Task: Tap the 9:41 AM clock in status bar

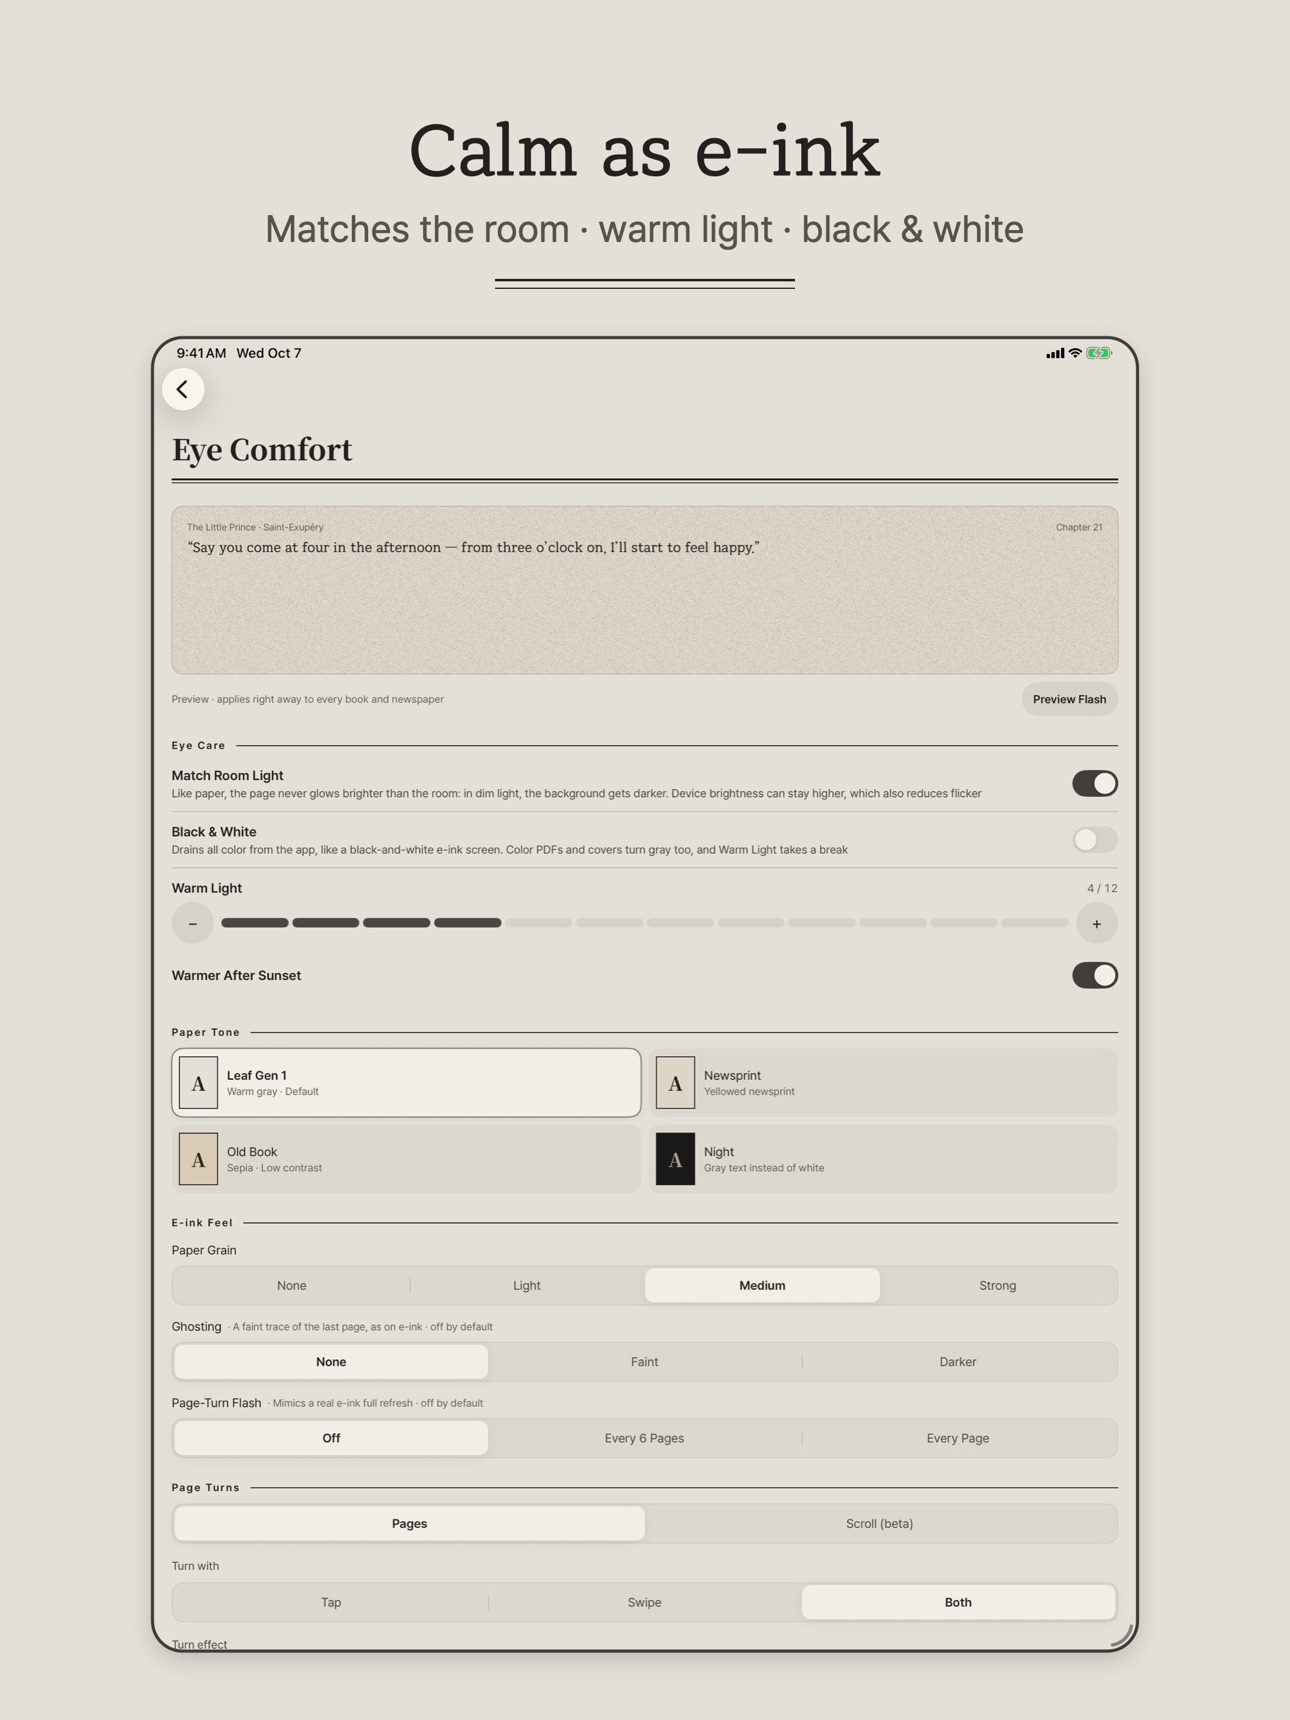Action: pos(201,353)
